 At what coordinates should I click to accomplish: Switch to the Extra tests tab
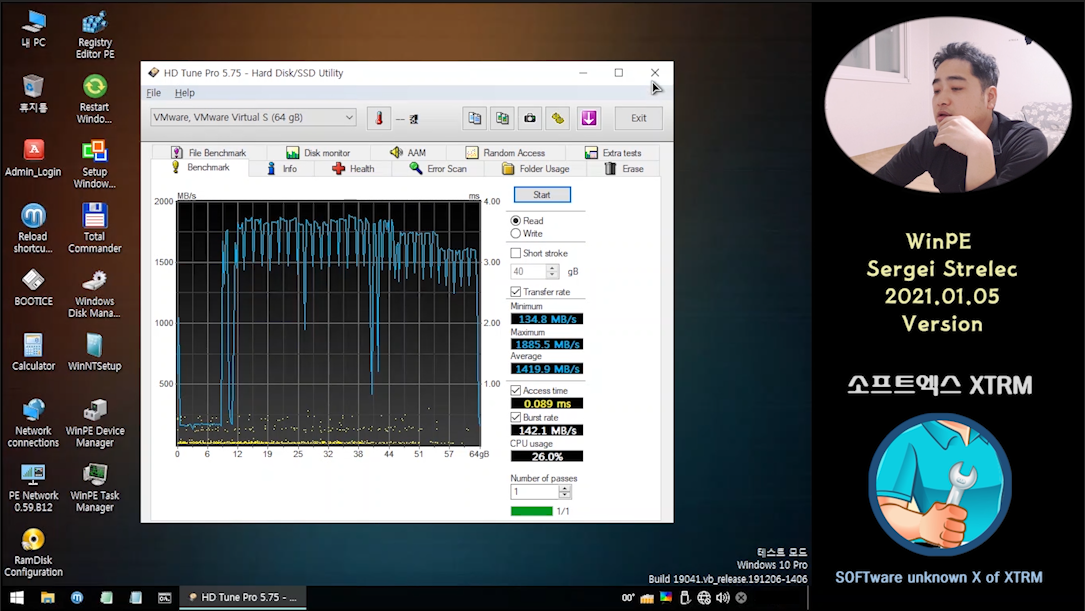pos(613,152)
